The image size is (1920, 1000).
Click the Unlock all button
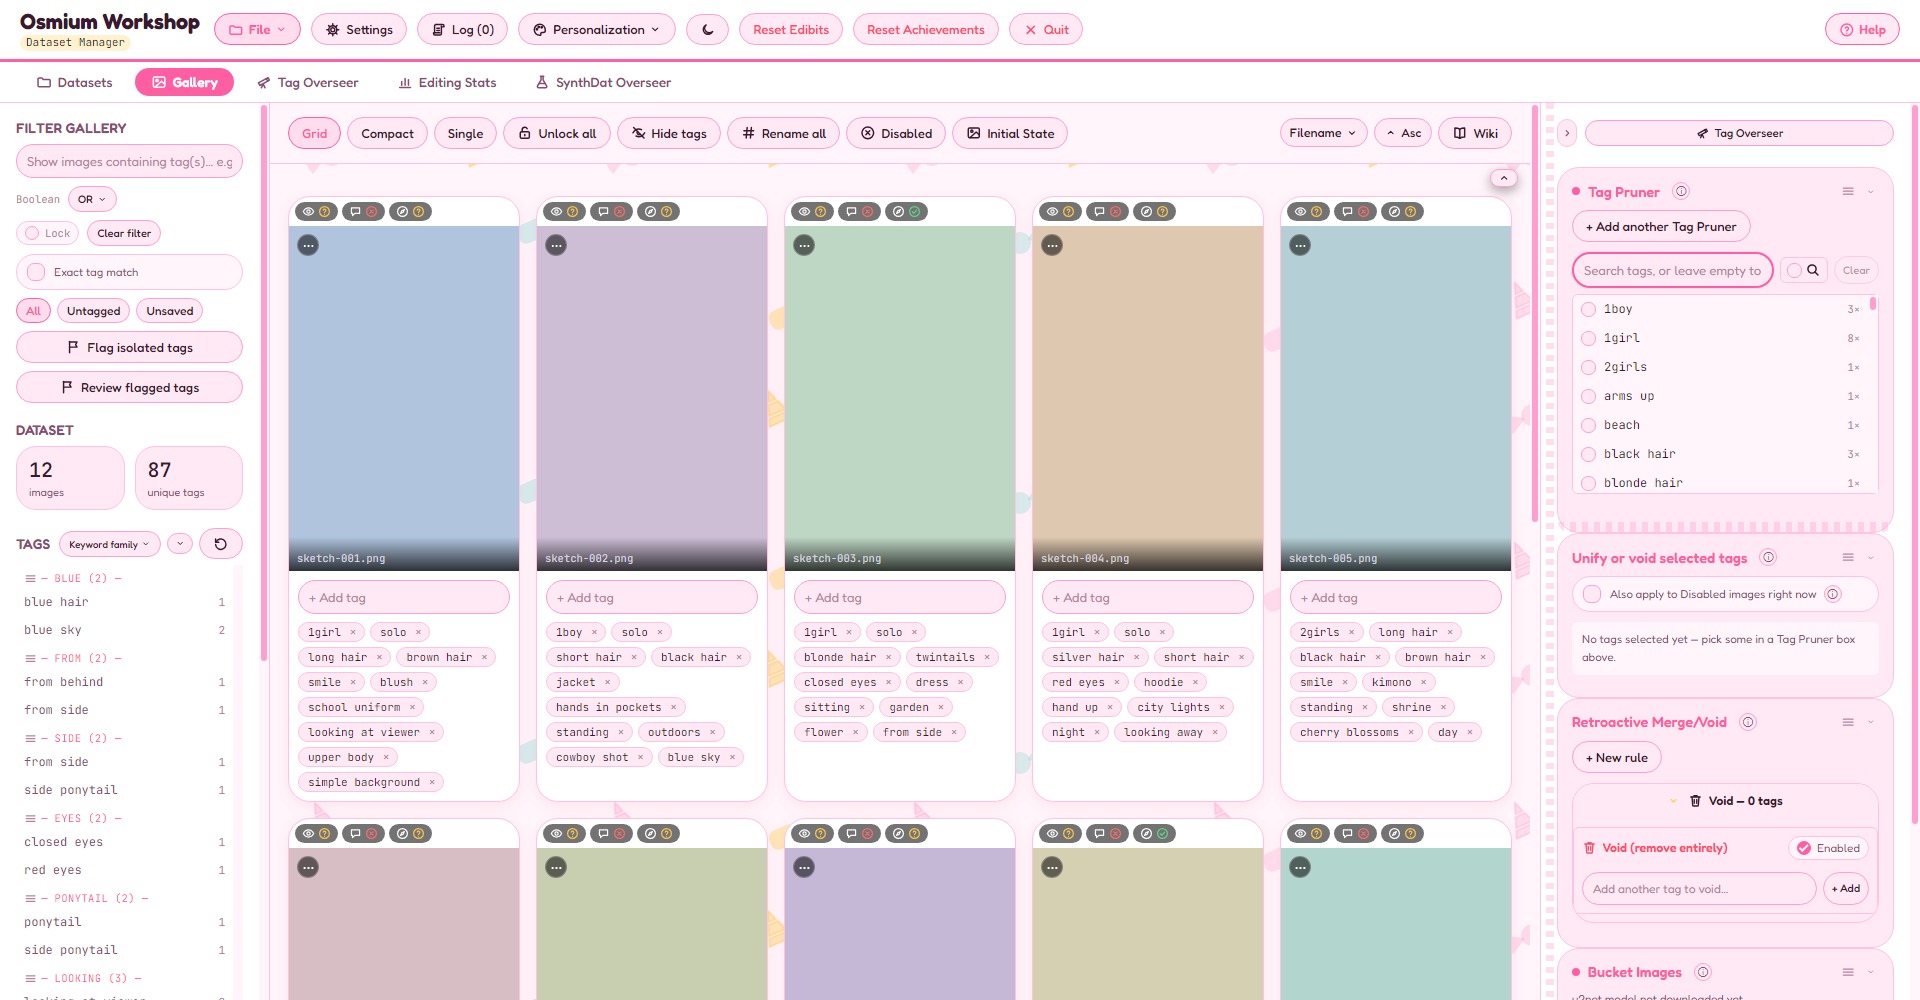(x=557, y=133)
